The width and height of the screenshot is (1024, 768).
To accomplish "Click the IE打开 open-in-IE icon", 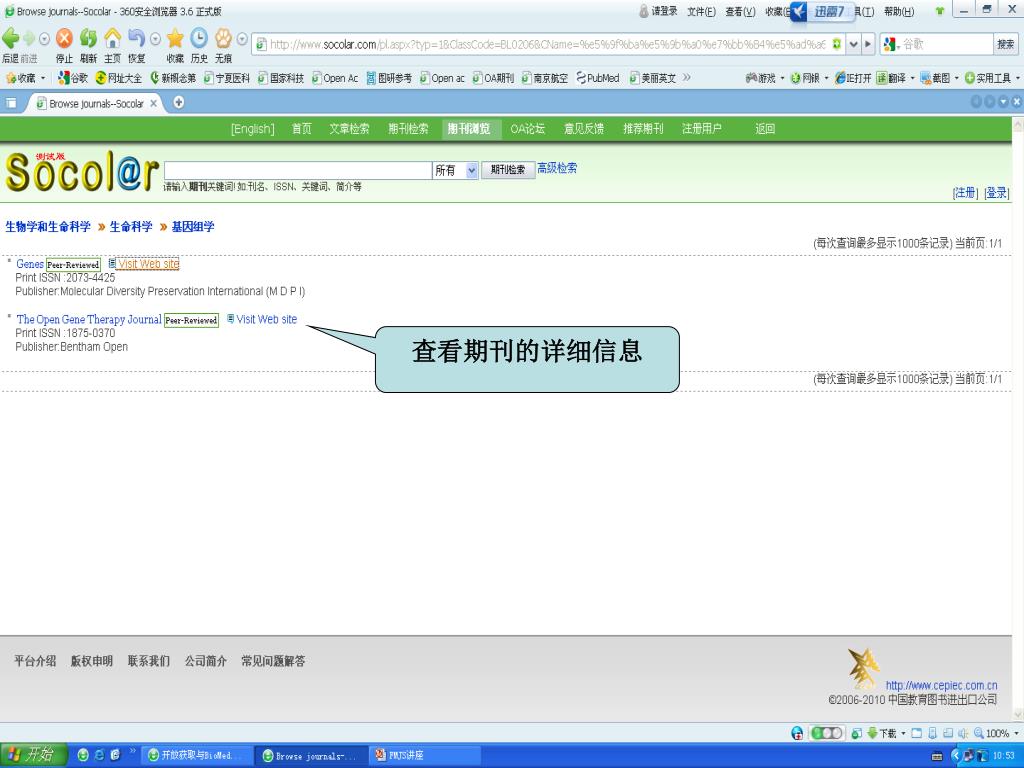I will coord(853,78).
